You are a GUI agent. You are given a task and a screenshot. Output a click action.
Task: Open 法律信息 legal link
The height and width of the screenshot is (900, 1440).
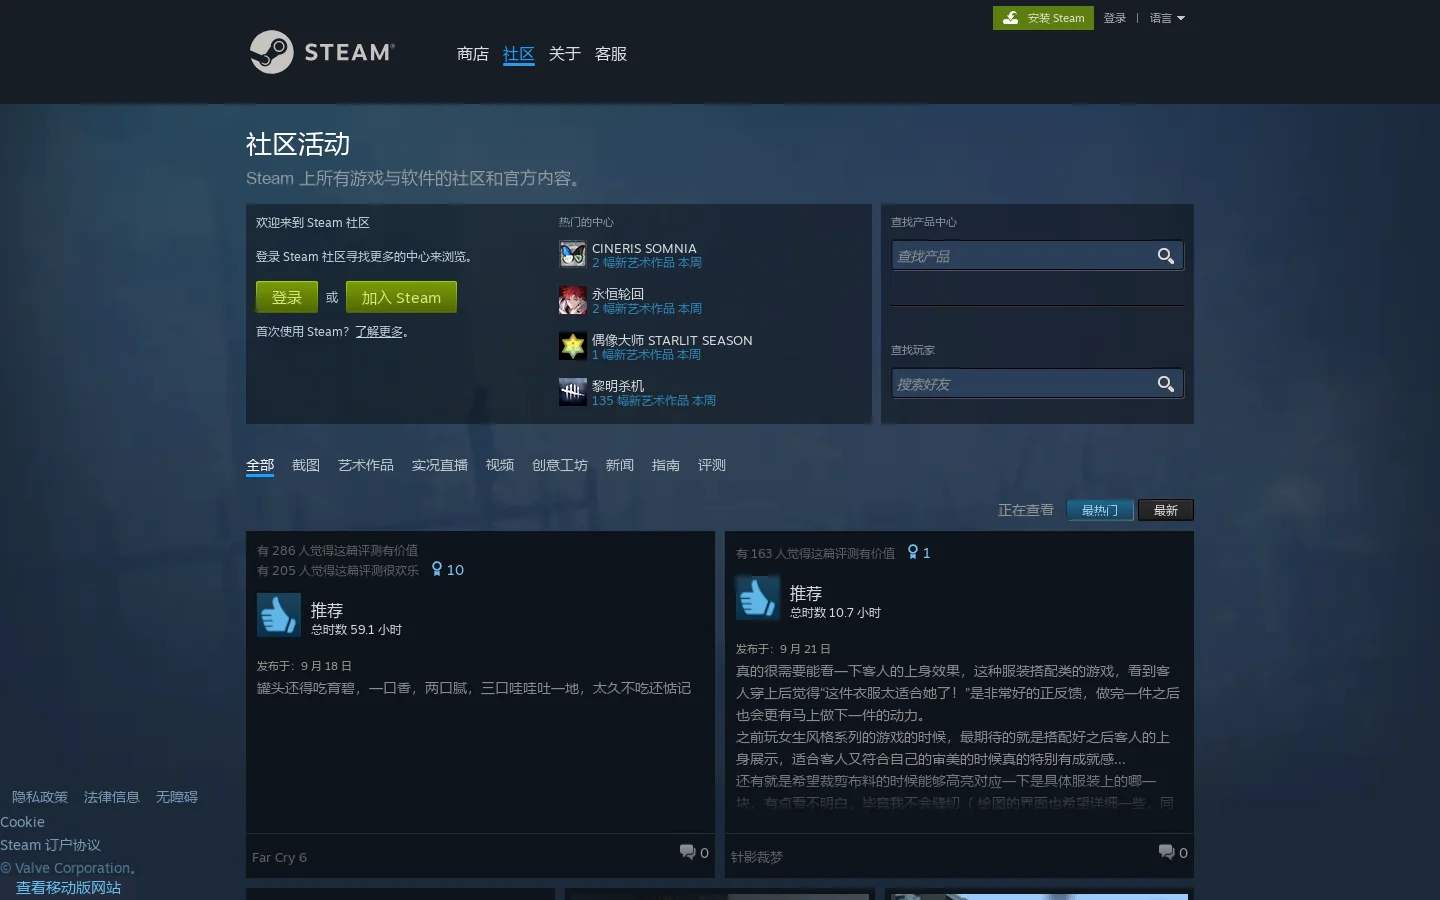(111, 797)
